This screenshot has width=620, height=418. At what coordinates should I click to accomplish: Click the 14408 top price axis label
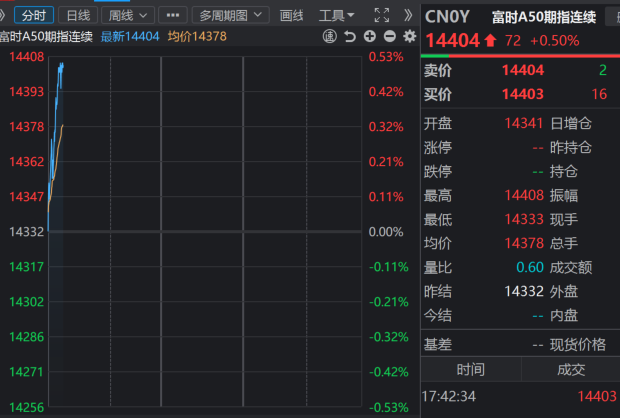(x=26, y=57)
